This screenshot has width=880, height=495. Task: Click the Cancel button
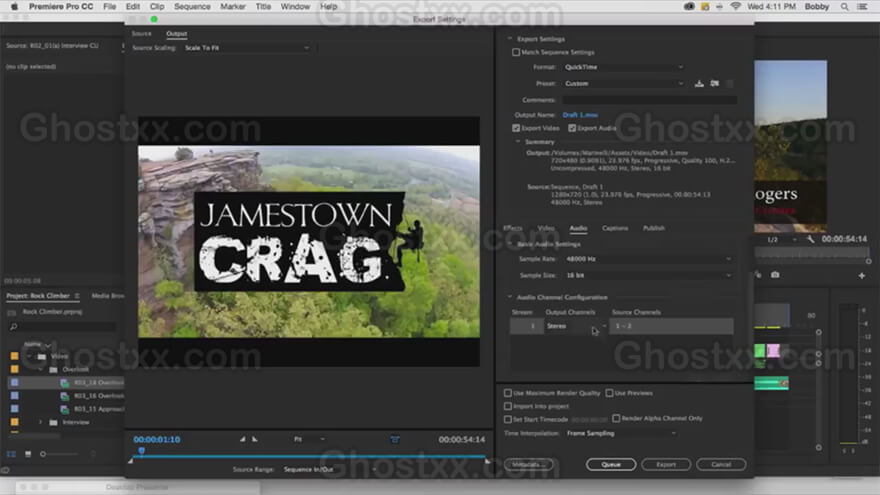721,465
